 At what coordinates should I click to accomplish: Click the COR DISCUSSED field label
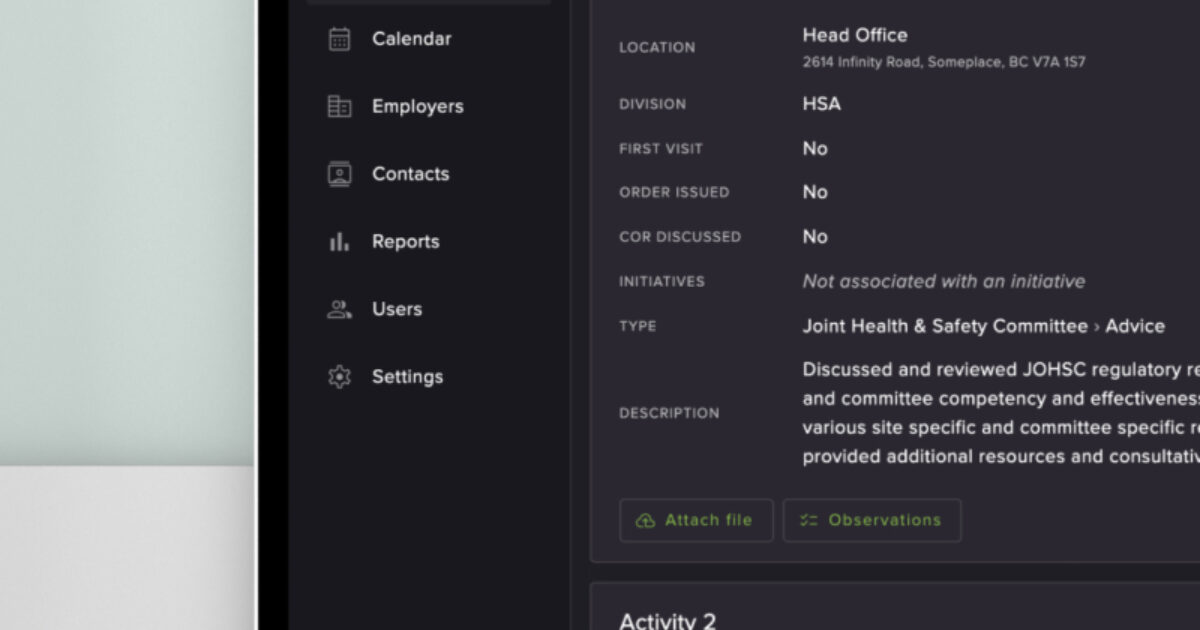[x=680, y=237]
